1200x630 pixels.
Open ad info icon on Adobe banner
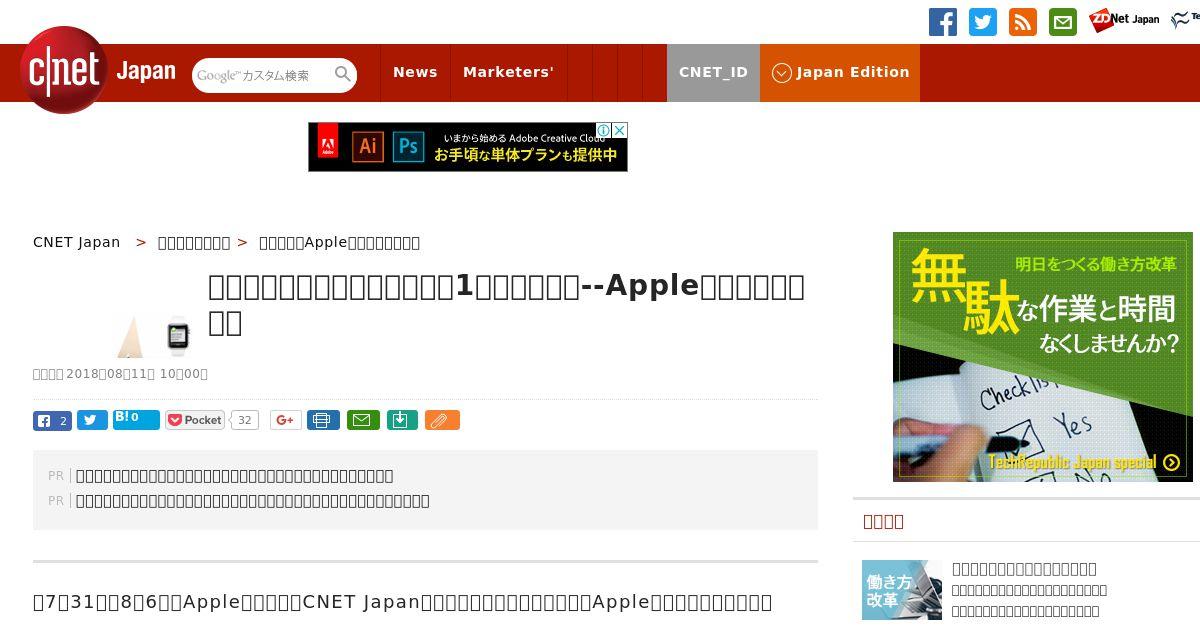(604, 130)
